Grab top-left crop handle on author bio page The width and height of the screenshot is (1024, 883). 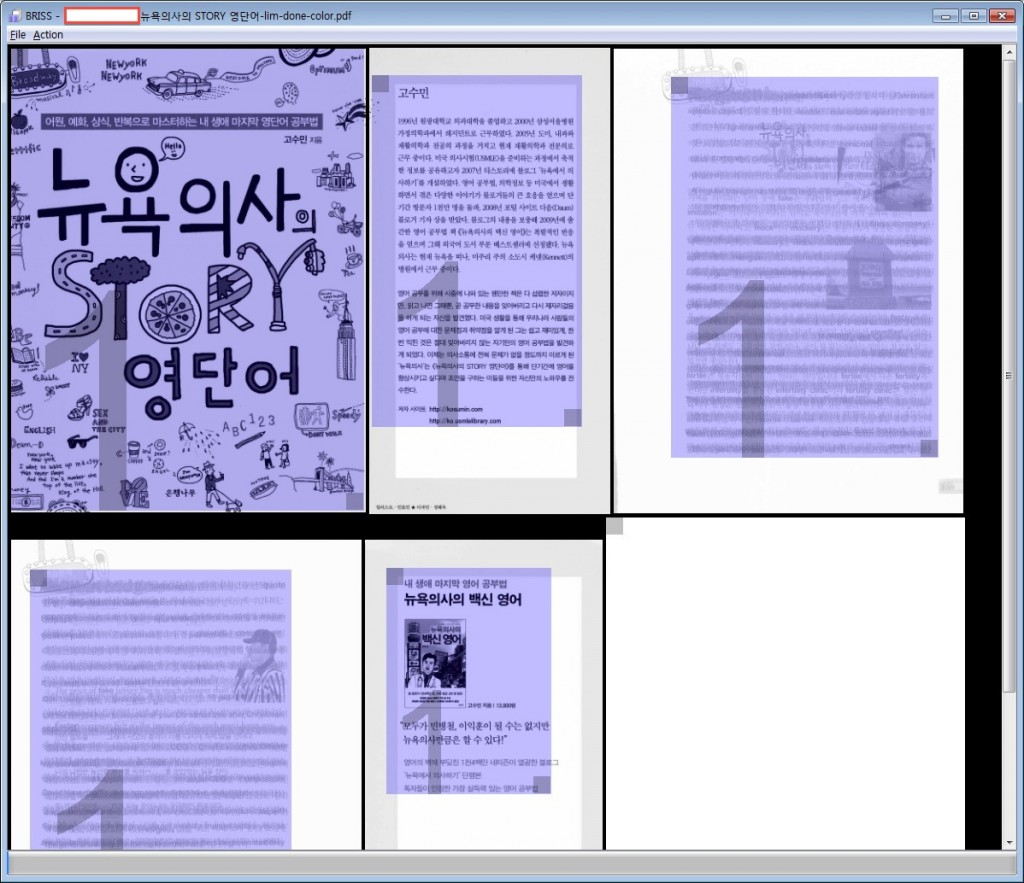380,84
